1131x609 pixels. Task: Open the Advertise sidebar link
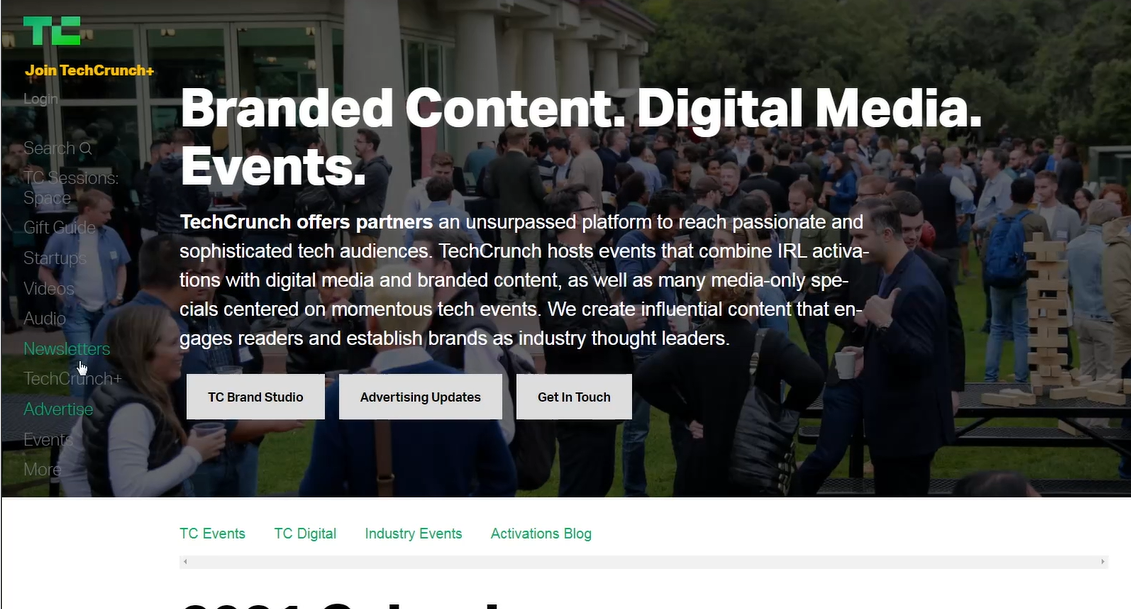(x=58, y=409)
